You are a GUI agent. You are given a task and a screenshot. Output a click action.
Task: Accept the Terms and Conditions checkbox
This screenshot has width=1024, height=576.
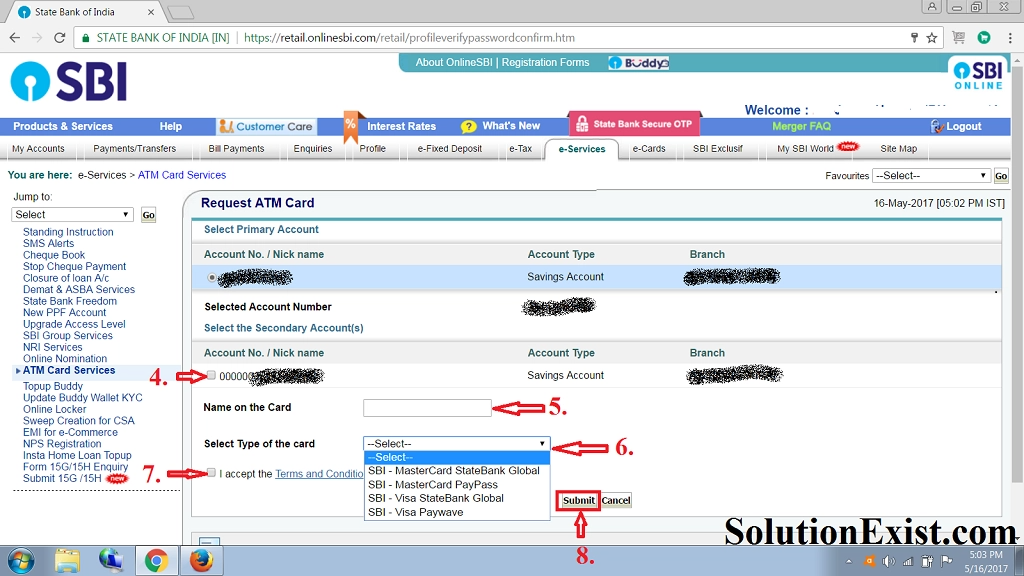[x=211, y=472]
